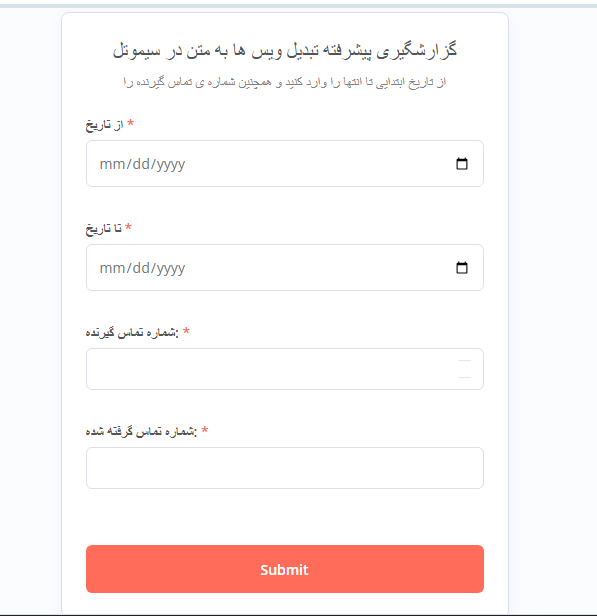
Task: Select month segment in the از تاریخ date field
Action: click(x=112, y=164)
